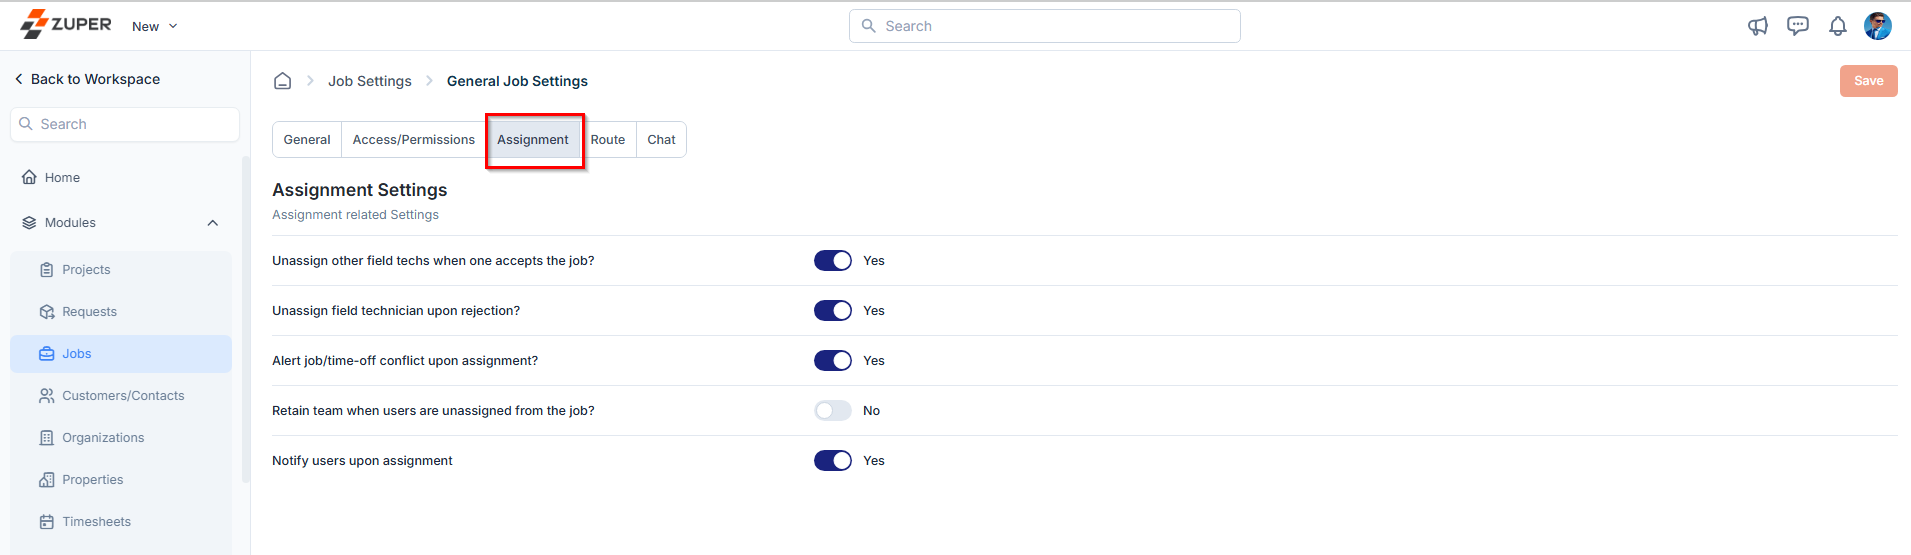The image size is (1911, 555).
Task: Switch to the Route tab
Action: pyautogui.click(x=607, y=140)
